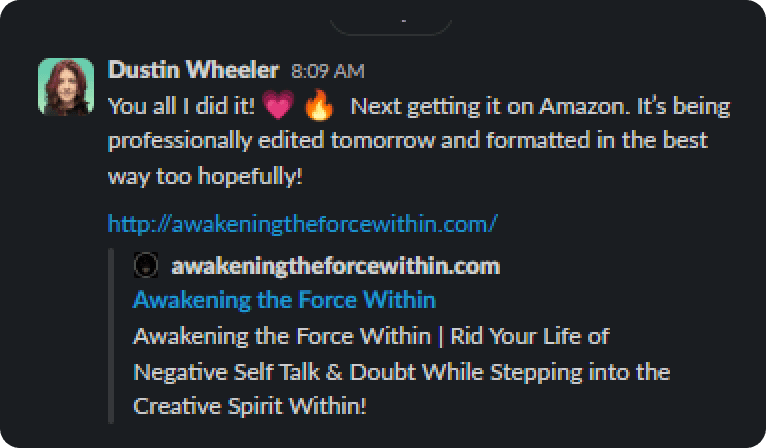The width and height of the screenshot is (766, 448).
Task: Click the website favicon in preview
Action: (146, 265)
